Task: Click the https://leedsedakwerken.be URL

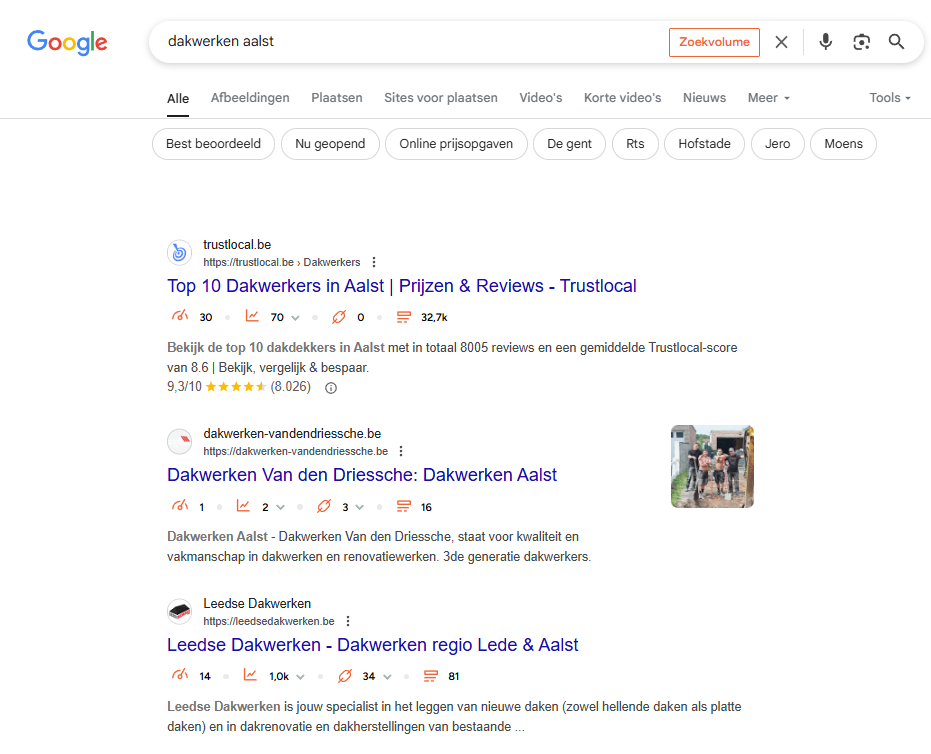Action: [268, 621]
